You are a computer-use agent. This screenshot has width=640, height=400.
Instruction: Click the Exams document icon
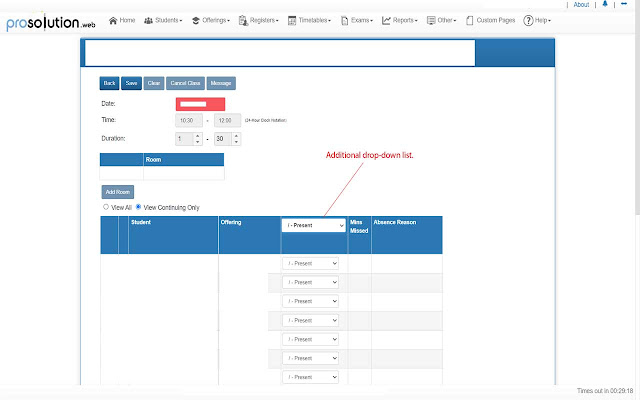click(344, 20)
